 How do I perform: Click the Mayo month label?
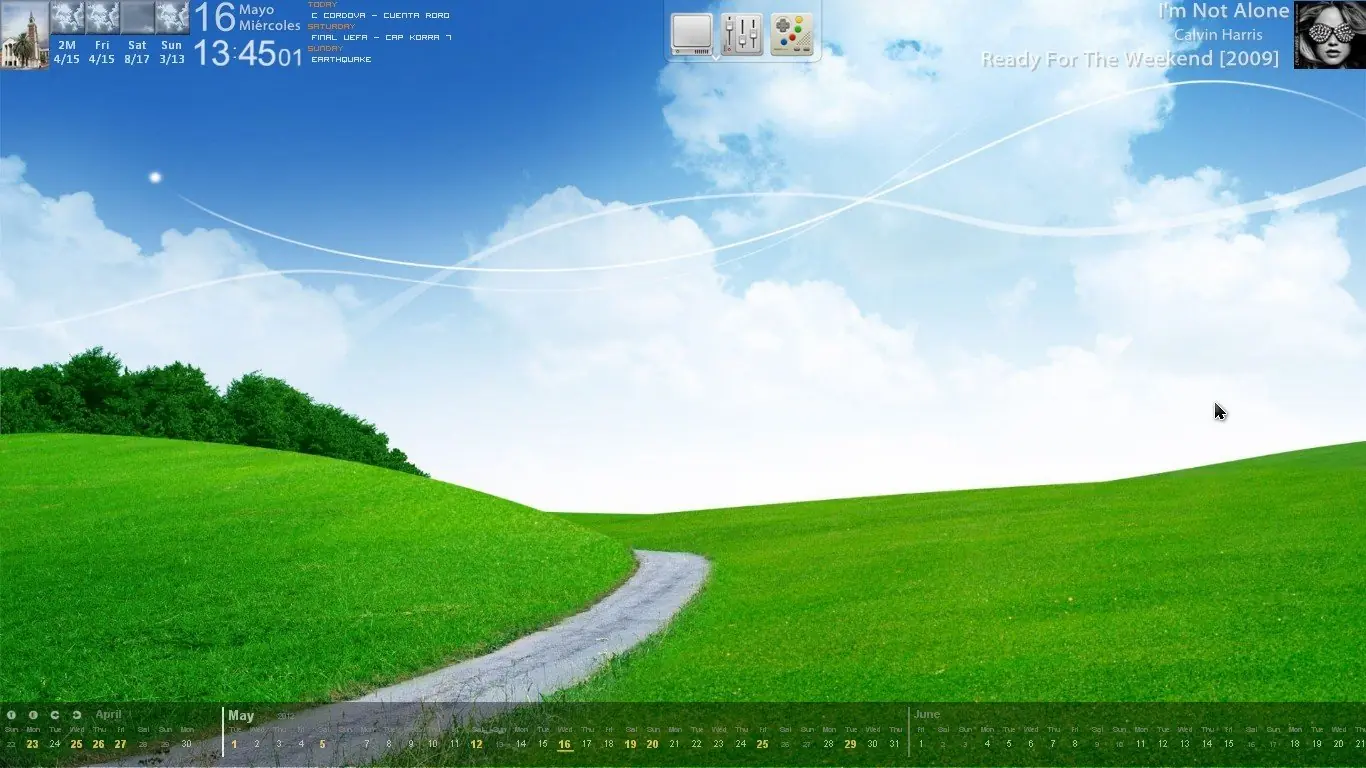pos(257,10)
